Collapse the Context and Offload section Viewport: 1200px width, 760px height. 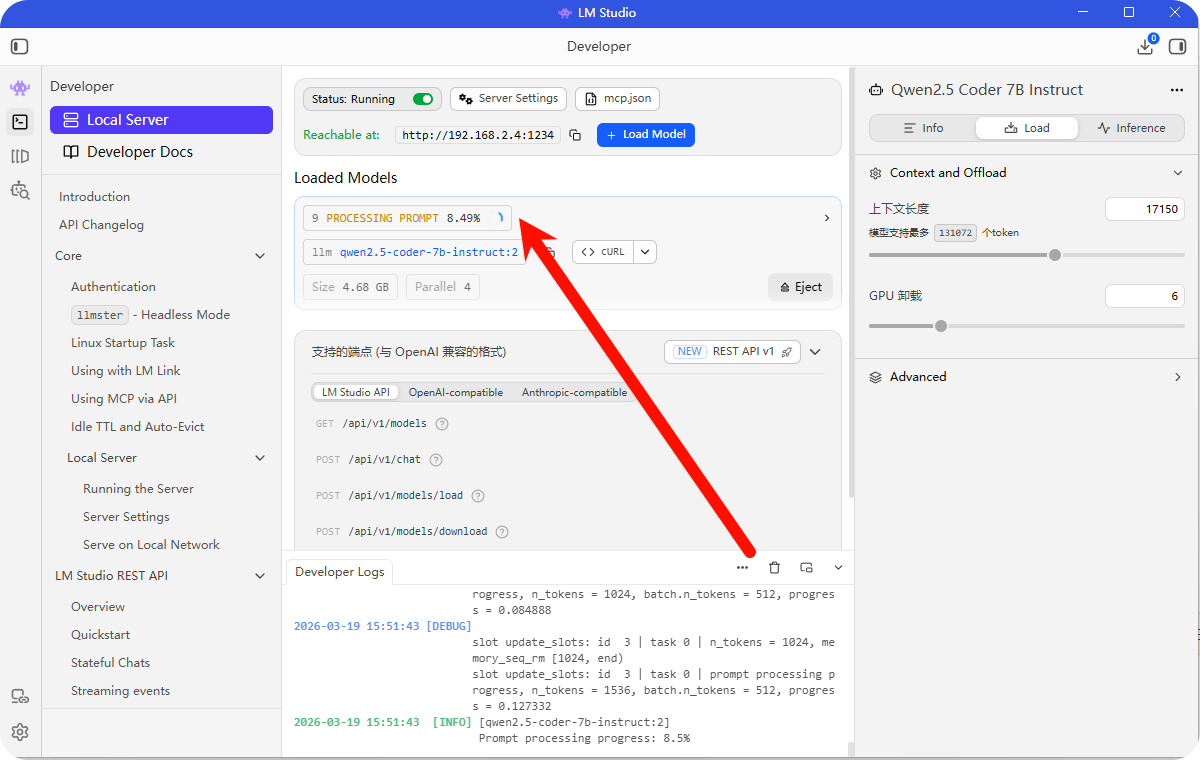pyautogui.click(x=1177, y=173)
